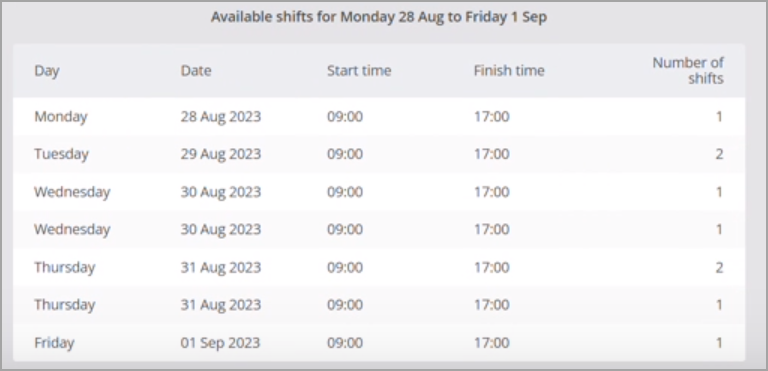Click the Day column header

click(x=47, y=71)
